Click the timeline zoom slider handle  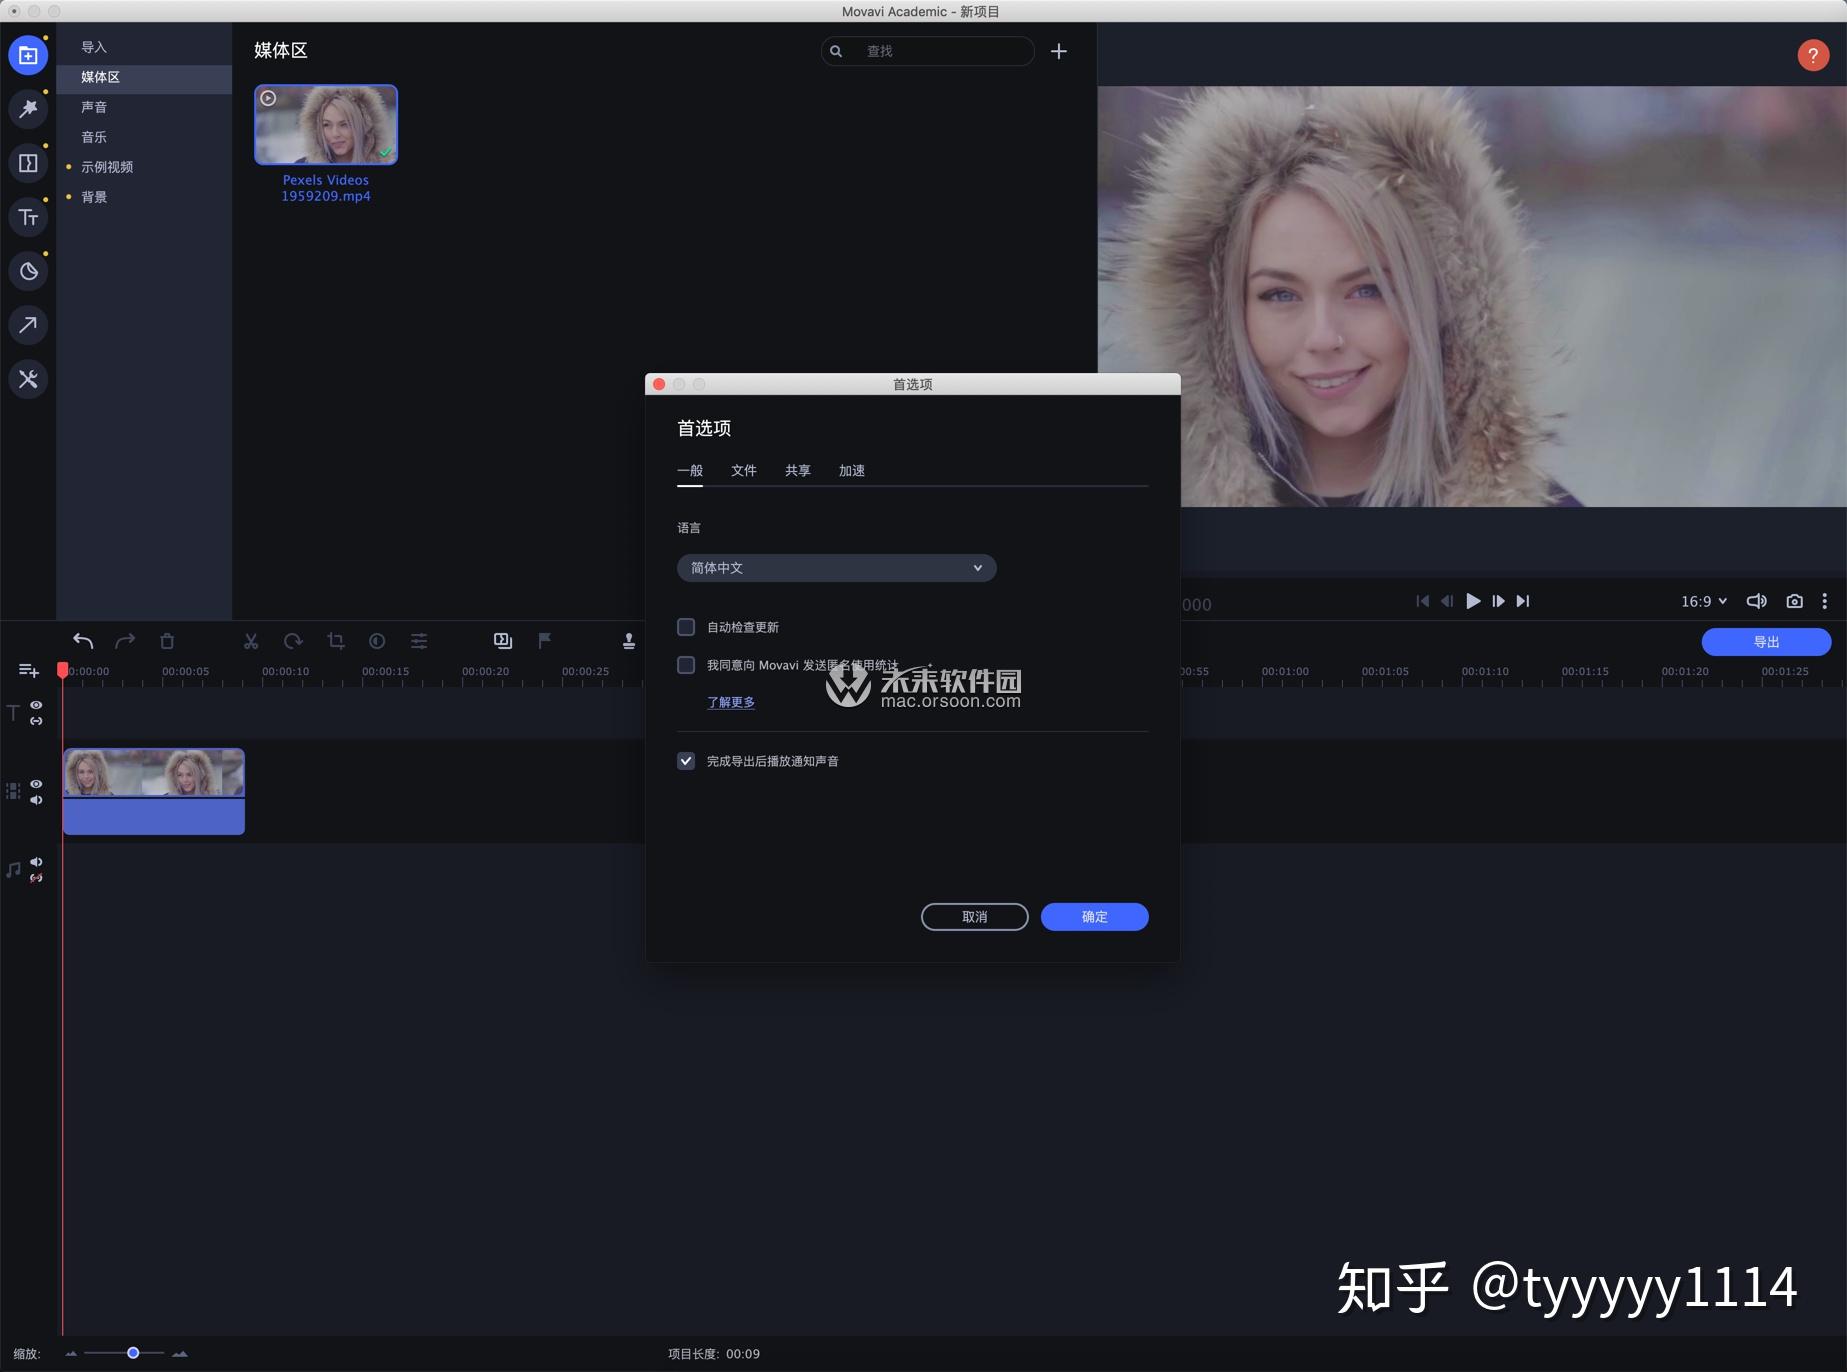(133, 1353)
